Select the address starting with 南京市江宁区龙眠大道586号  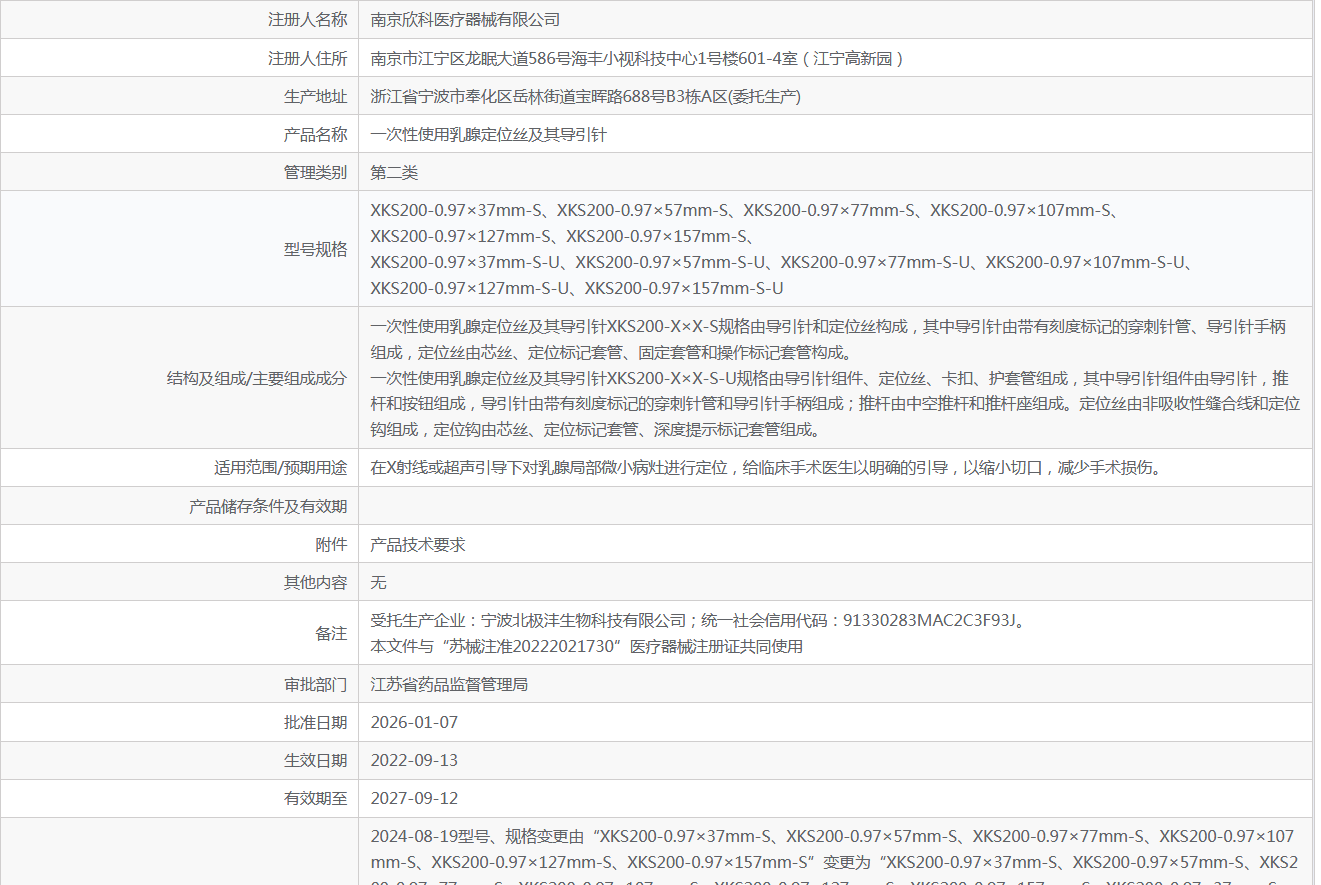(x=637, y=58)
